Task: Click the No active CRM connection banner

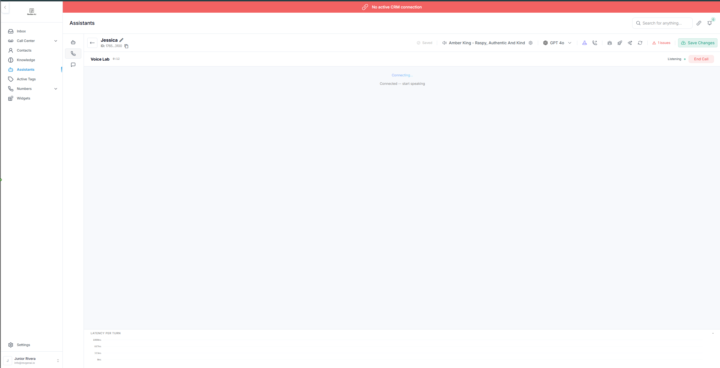Action: point(391,7)
